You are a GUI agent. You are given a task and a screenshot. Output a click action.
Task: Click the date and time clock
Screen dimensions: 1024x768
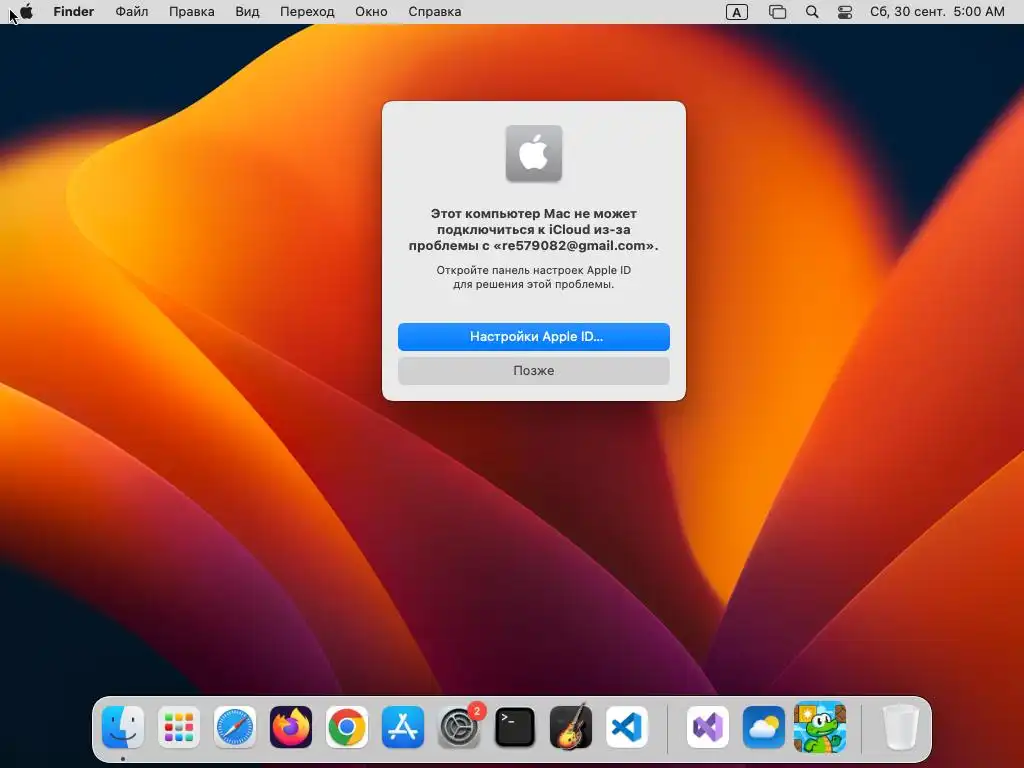pos(937,12)
